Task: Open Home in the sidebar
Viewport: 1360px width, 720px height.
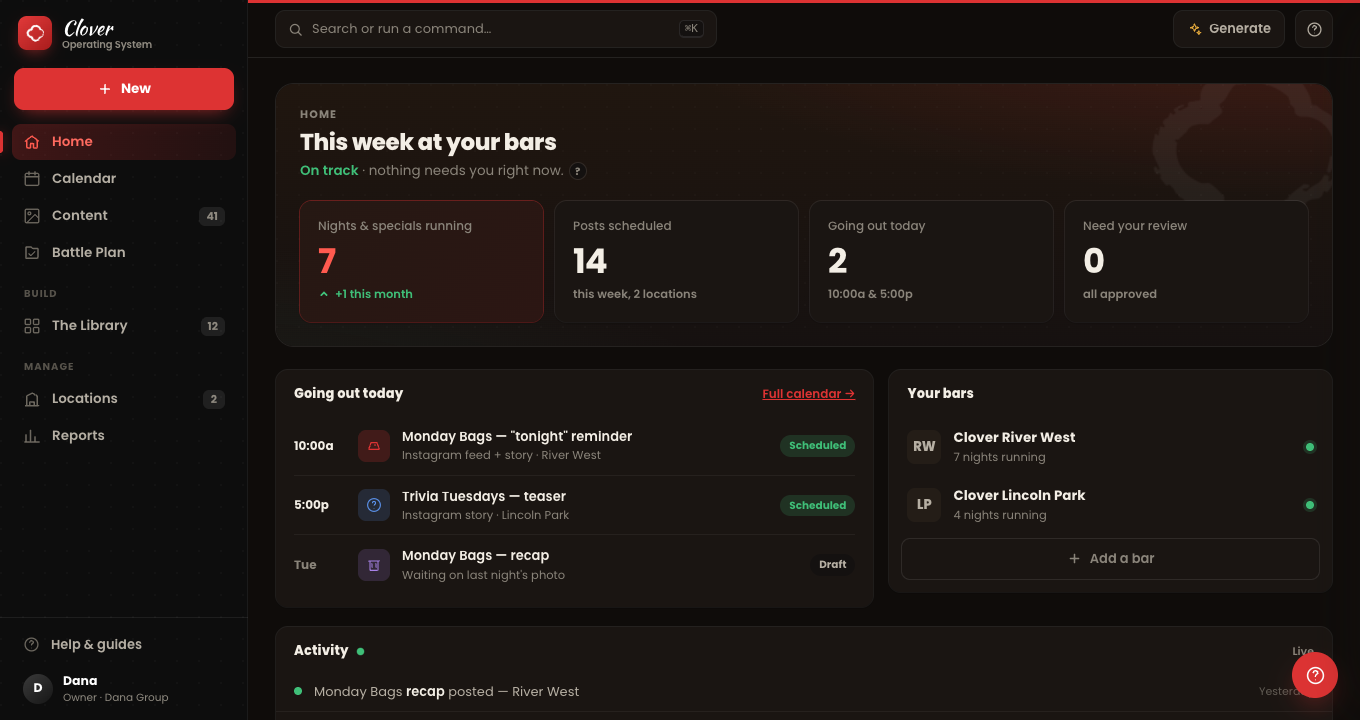Action: (124, 142)
